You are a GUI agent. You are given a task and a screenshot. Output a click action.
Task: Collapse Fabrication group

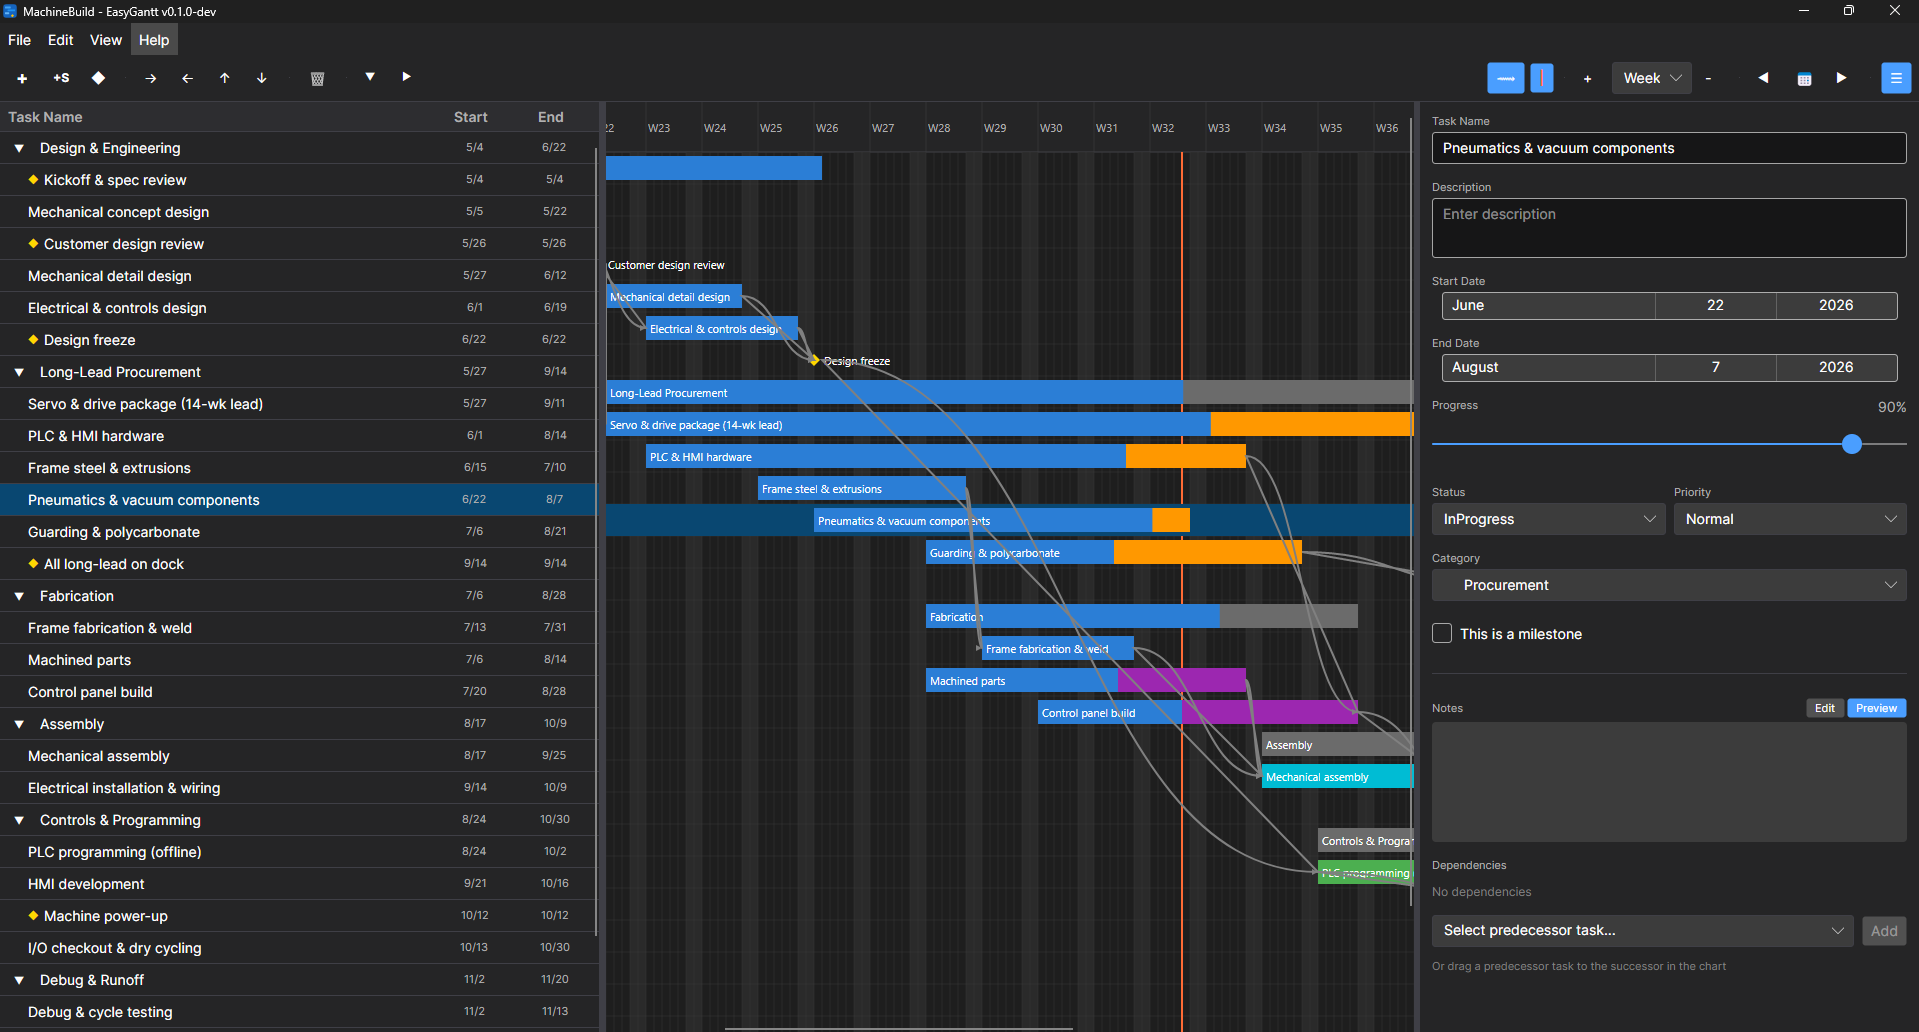click(x=19, y=596)
